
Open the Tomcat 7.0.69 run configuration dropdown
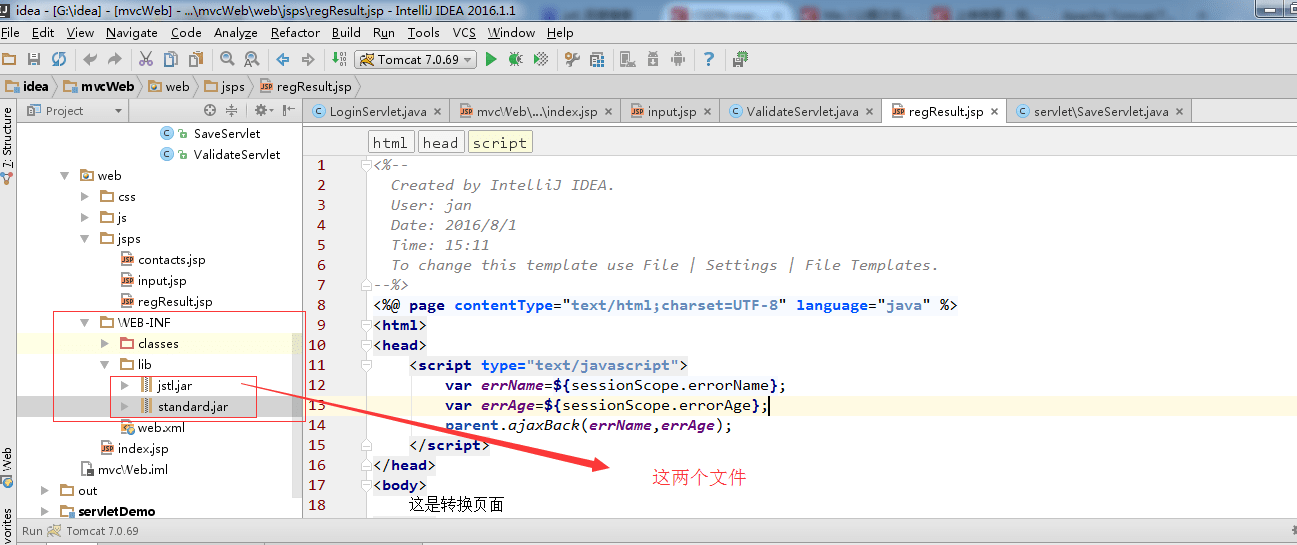(x=414, y=59)
